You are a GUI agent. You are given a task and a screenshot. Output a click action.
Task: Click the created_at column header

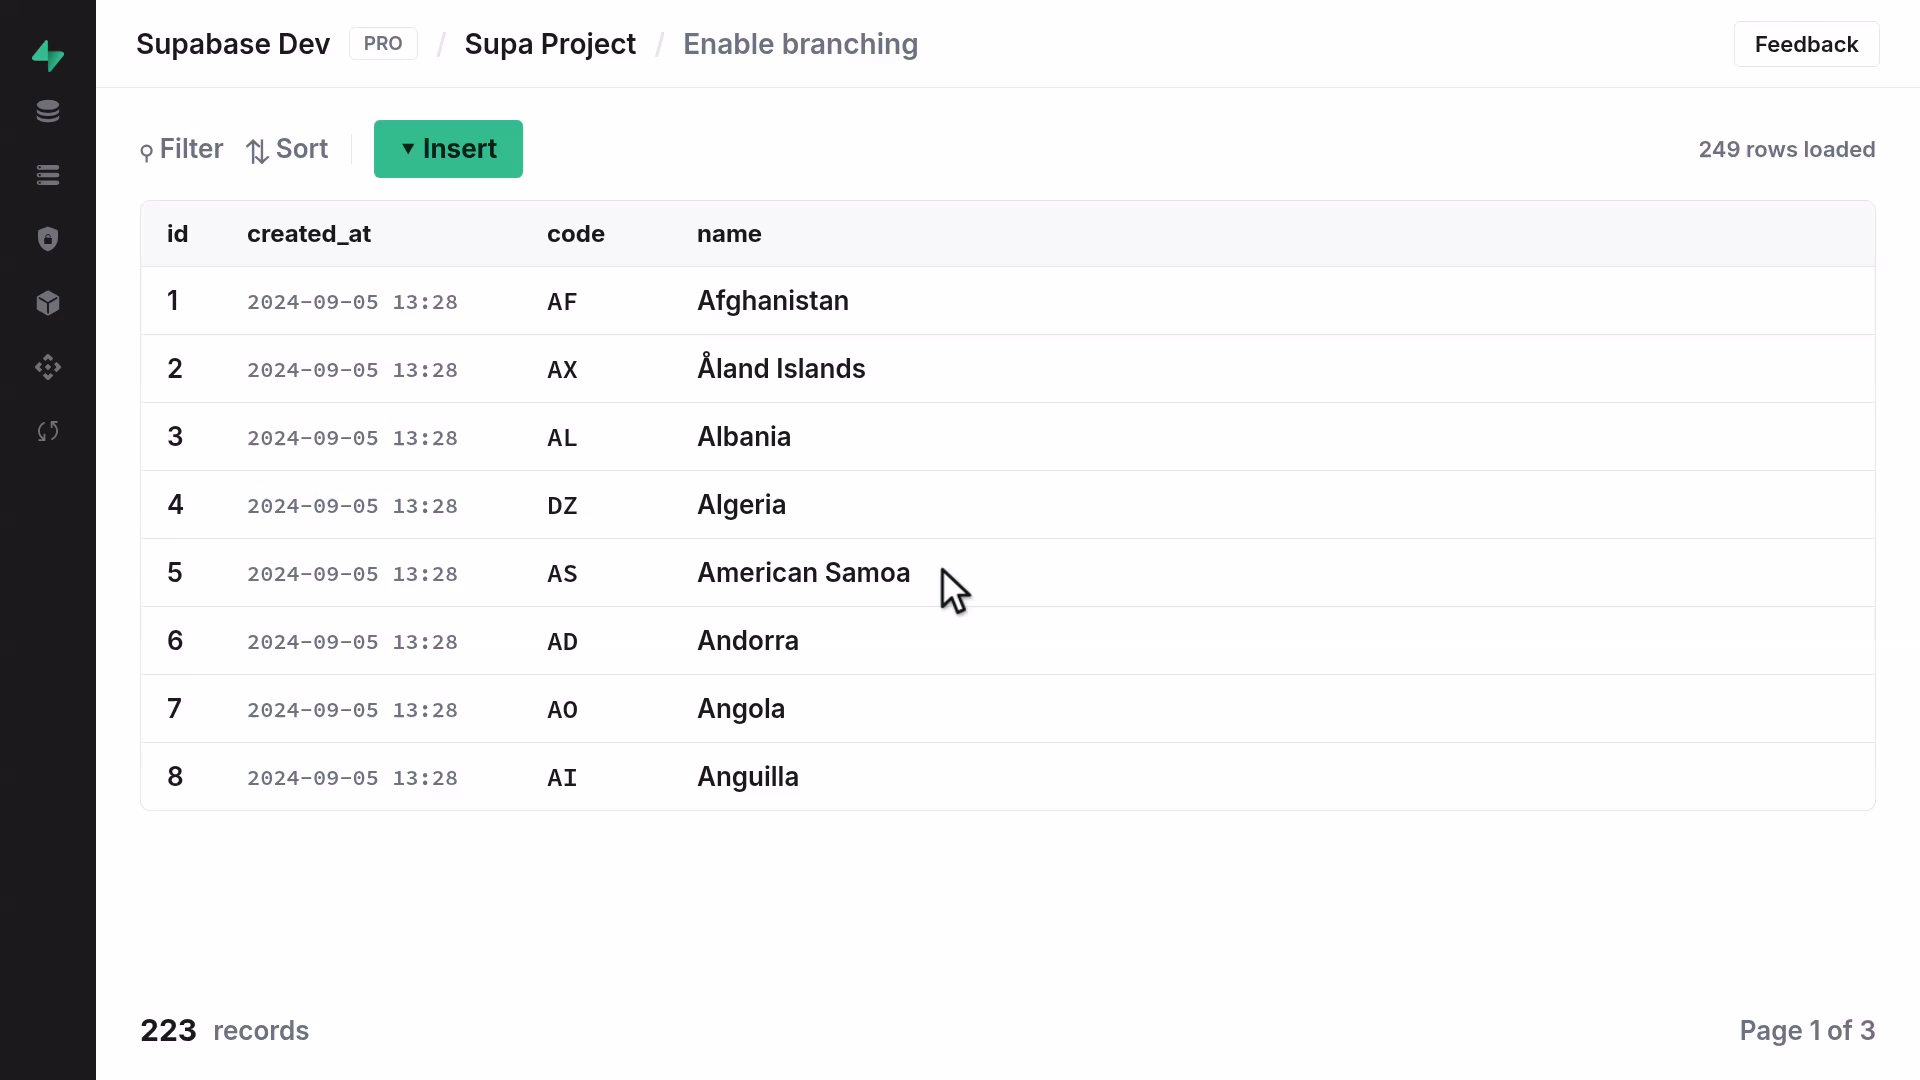(x=309, y=234)
